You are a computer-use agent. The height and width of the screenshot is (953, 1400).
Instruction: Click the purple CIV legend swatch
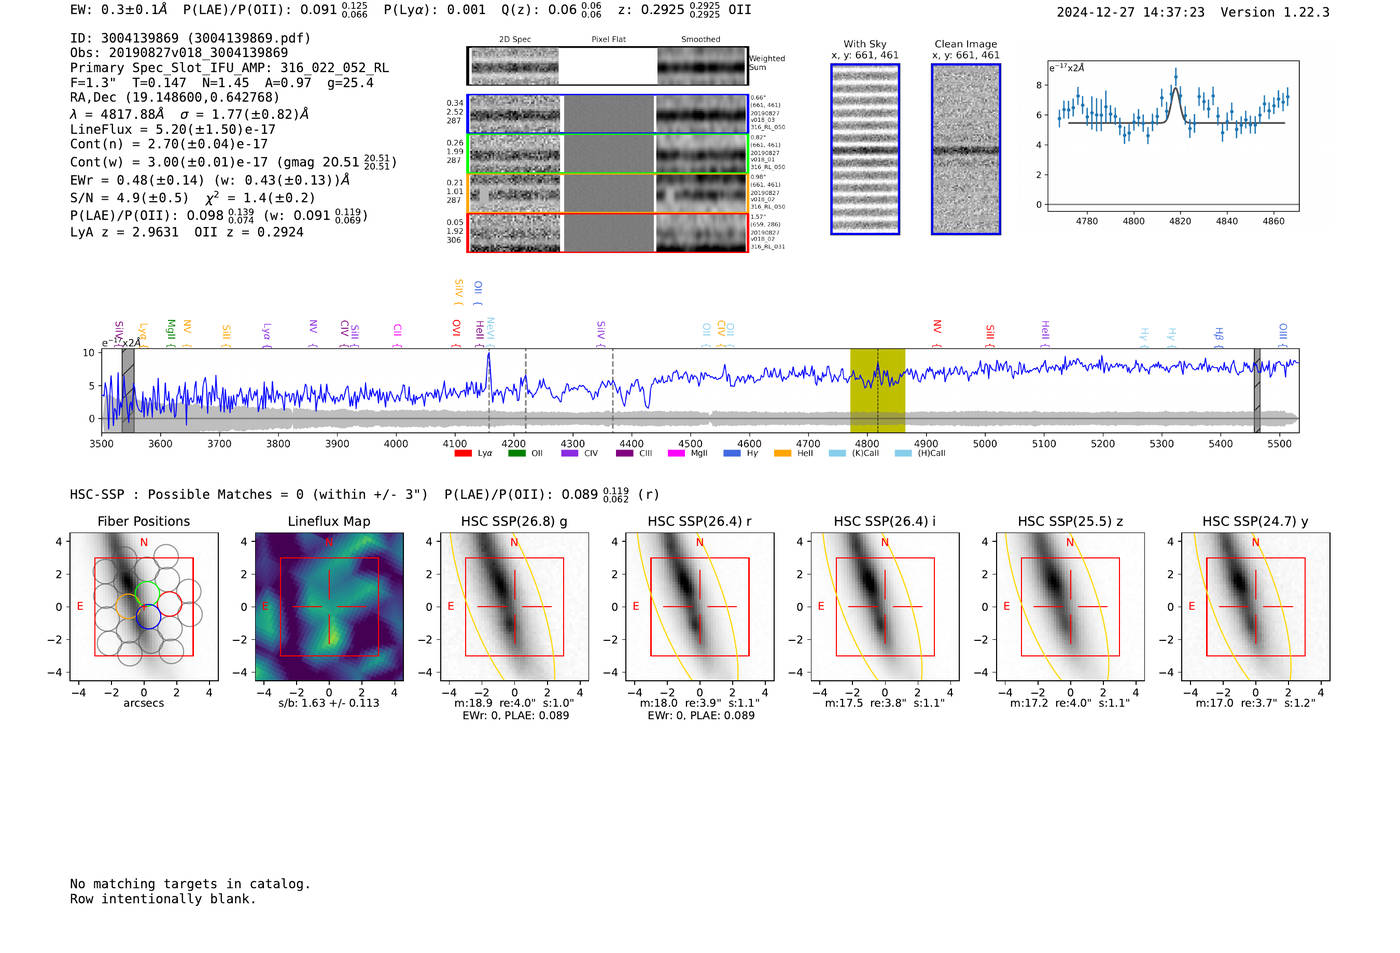coord(569,453)
